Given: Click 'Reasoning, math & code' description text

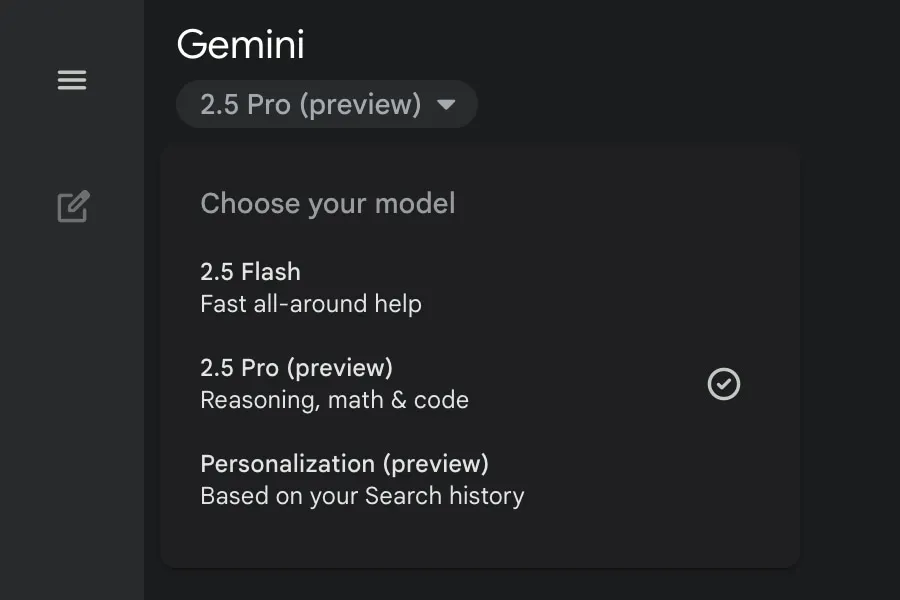Looking at the screenshot, I should pos(334,400).
